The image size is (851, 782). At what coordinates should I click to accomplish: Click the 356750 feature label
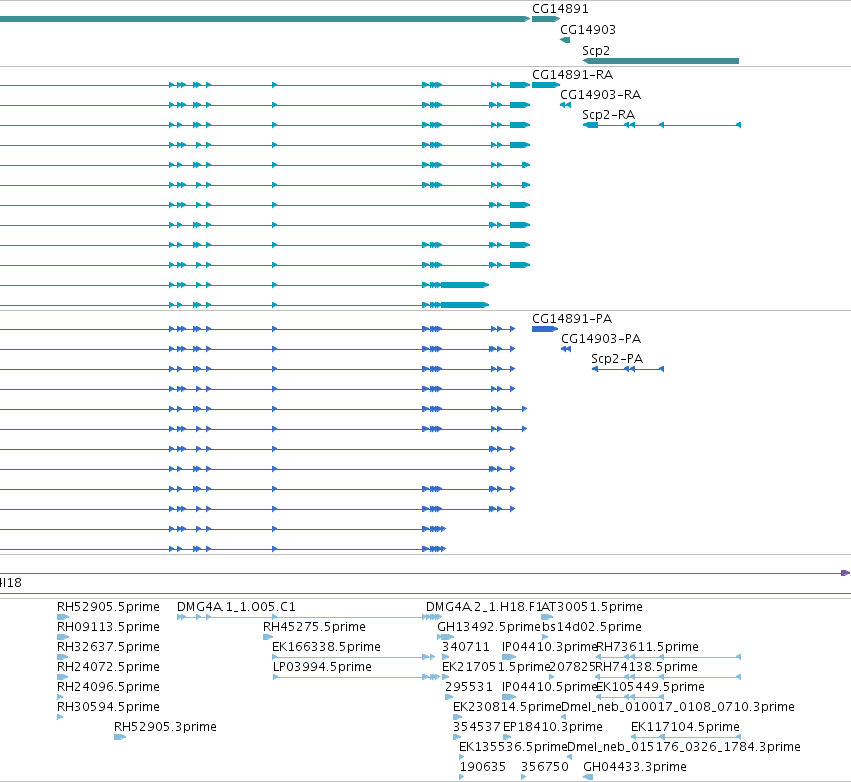pyautogui.click(x=544, y=767)
